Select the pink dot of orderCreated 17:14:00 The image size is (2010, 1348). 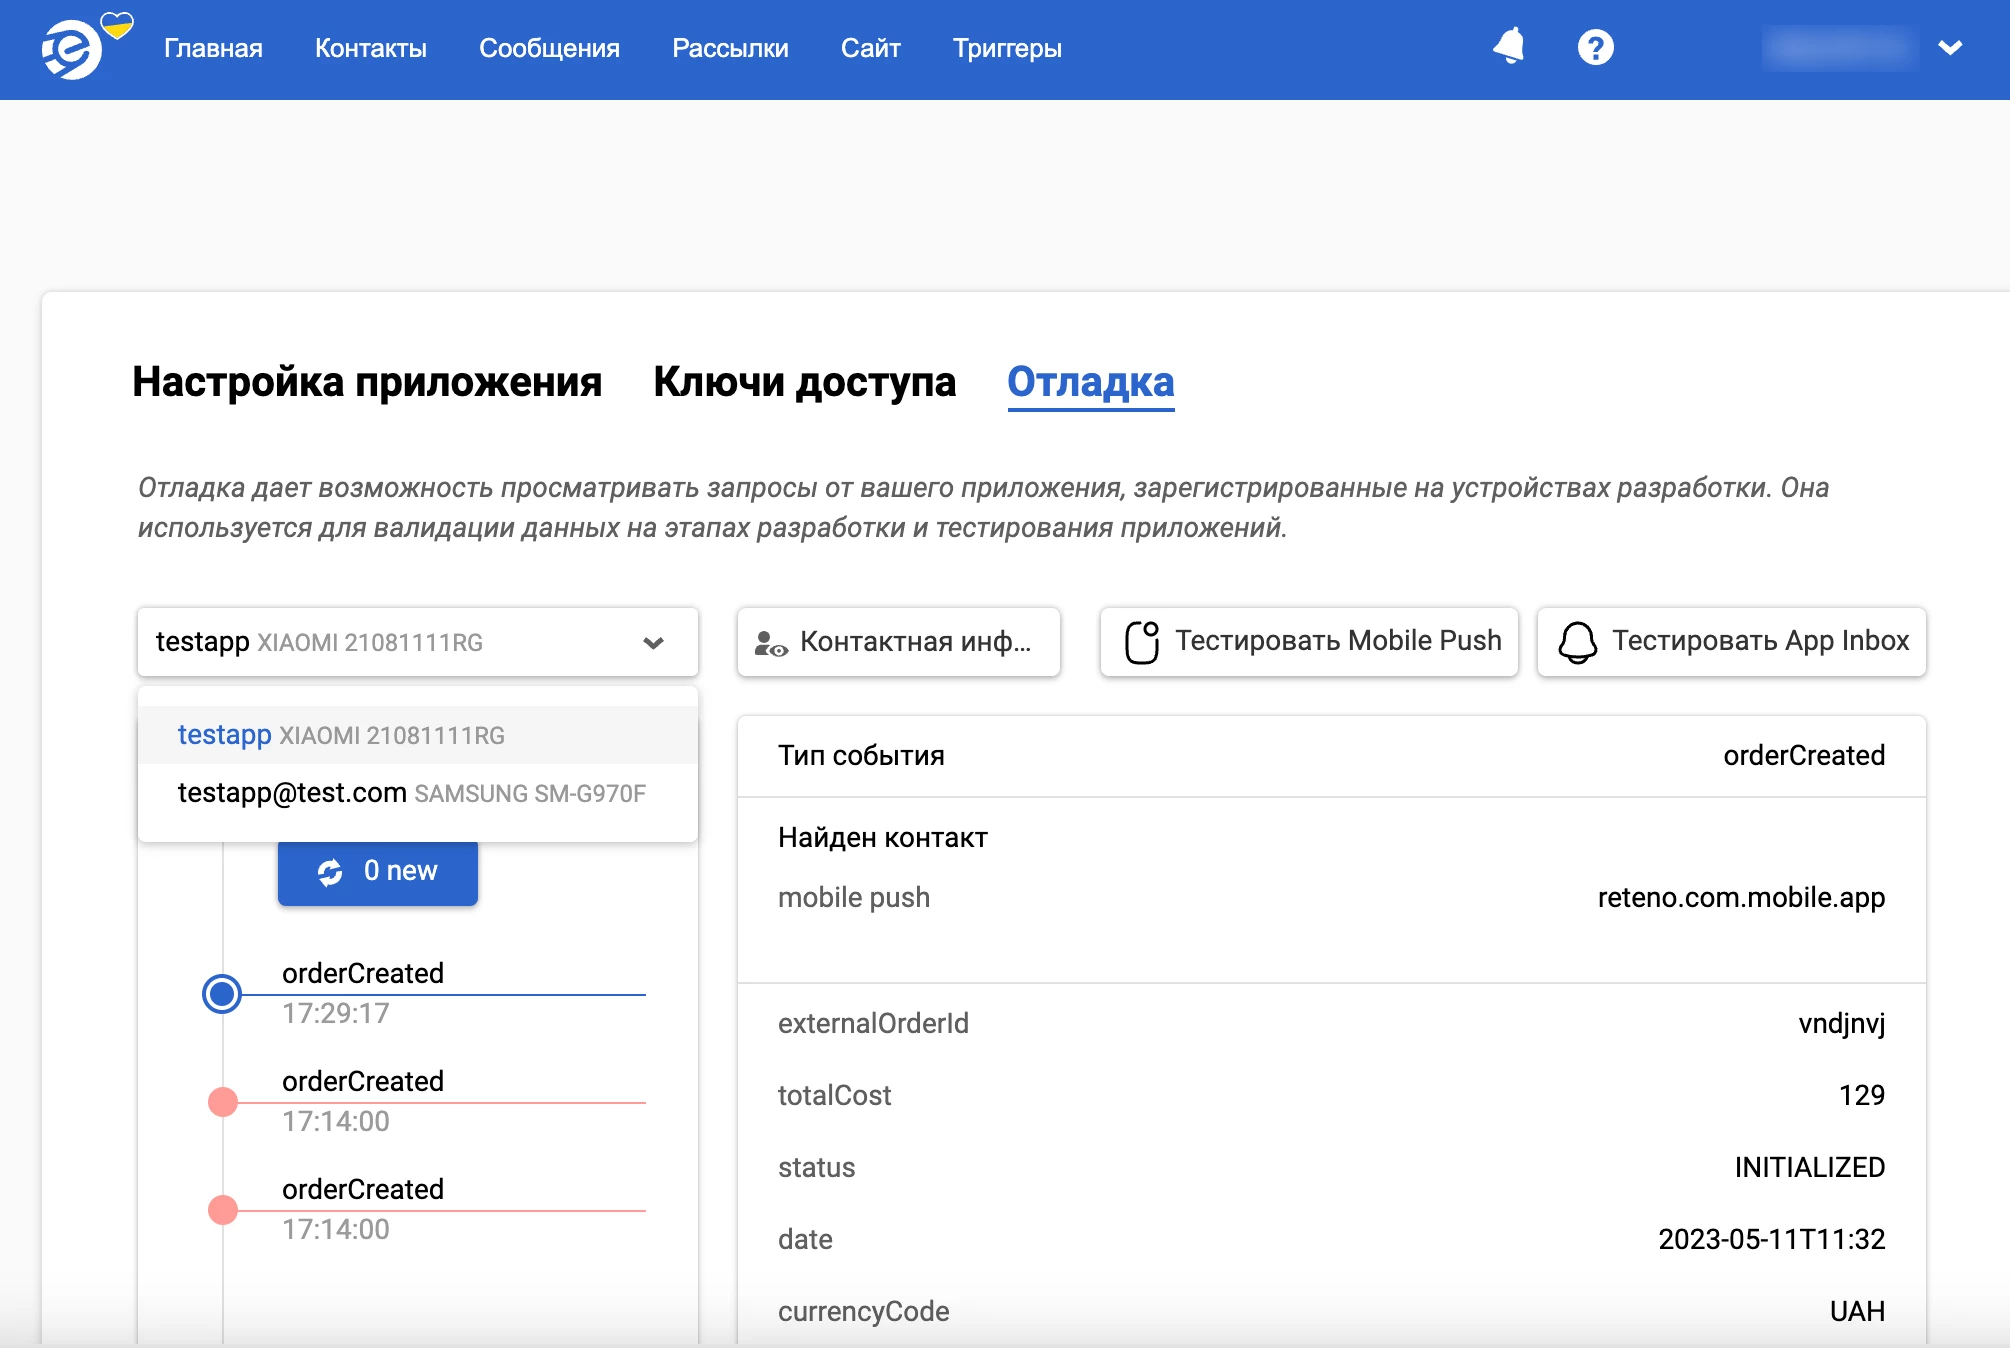click(x=222, y=1102)
